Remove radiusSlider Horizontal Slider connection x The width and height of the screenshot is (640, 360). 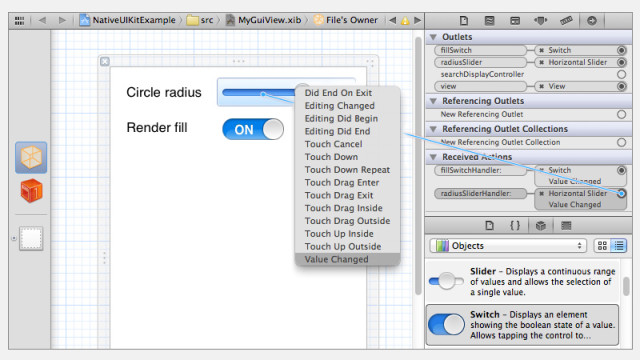(542, 62)
